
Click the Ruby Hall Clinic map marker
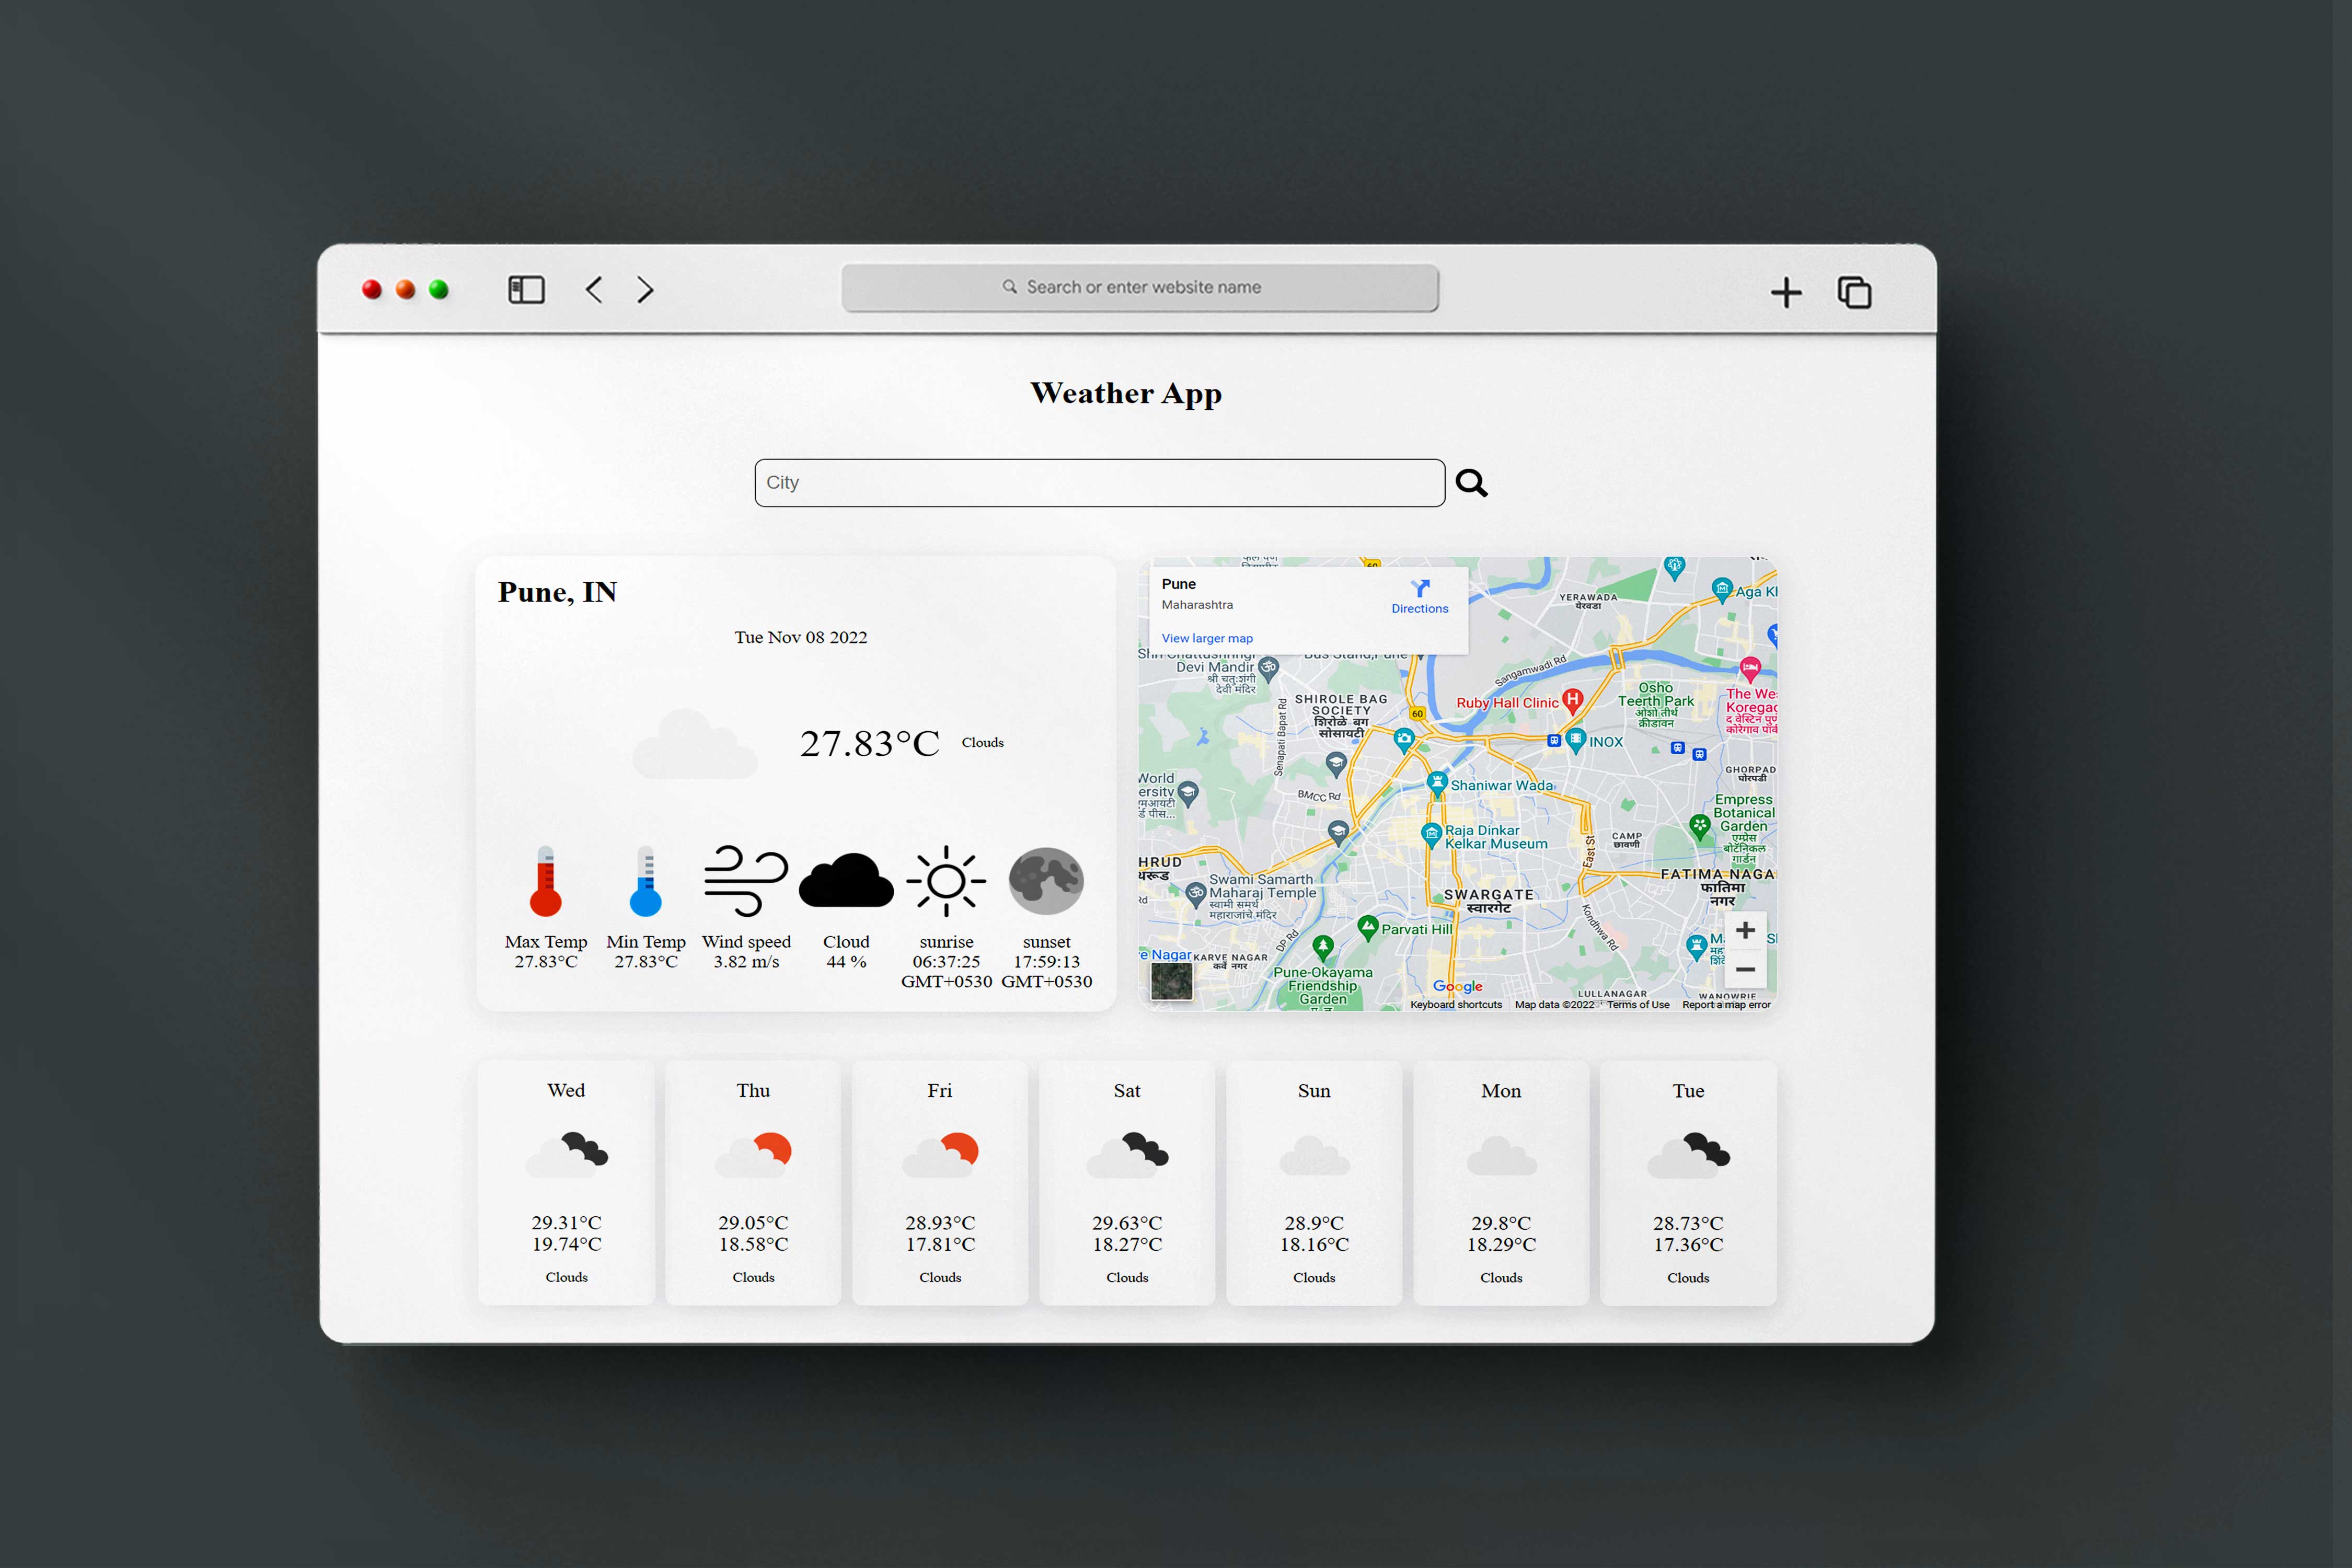pyautogui.click(x=1572, y=699)
